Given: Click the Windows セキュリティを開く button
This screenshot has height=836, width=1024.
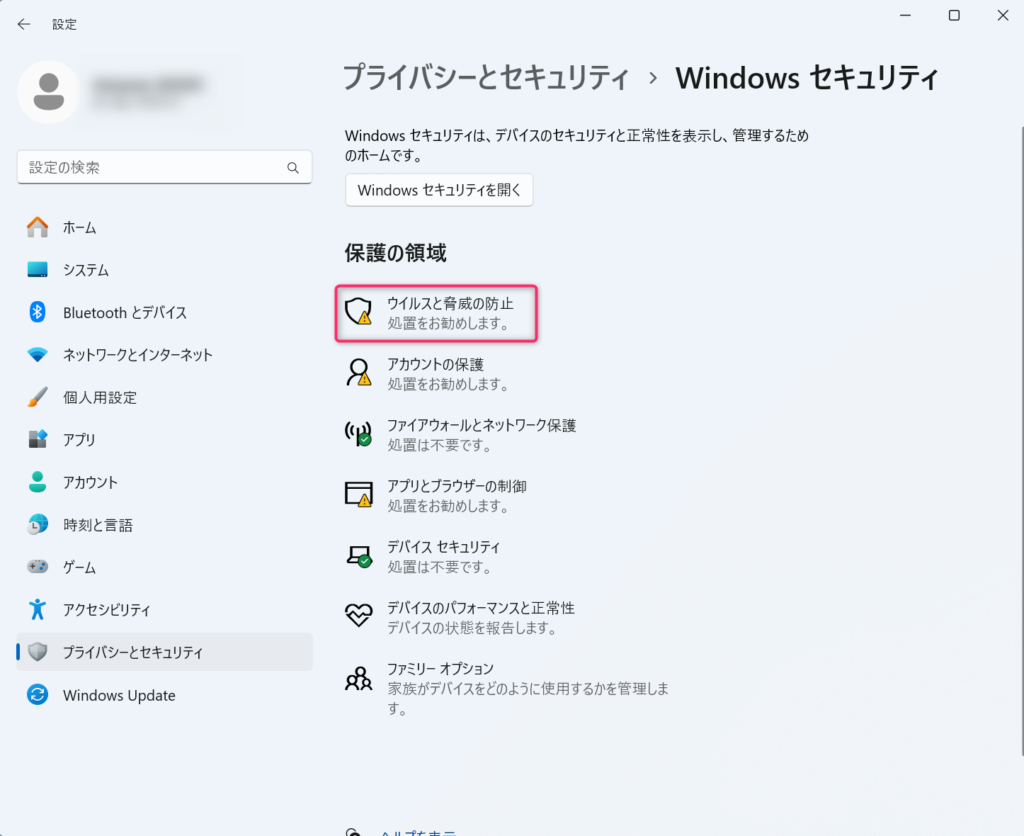Looking at the screenshot, I should 439,190.
